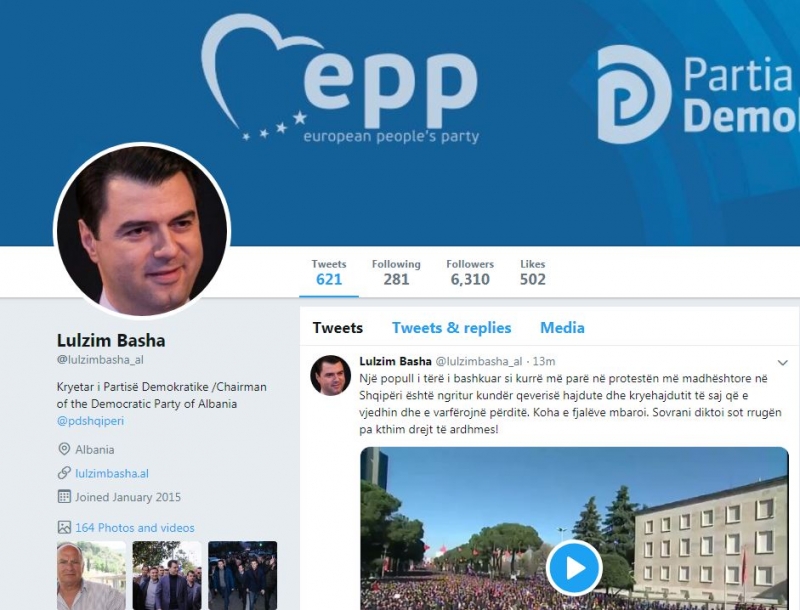The image size is (800, 610).
Task: View the 6,310 Followers list
Action: pyautogui.click(x=470, y=272)
